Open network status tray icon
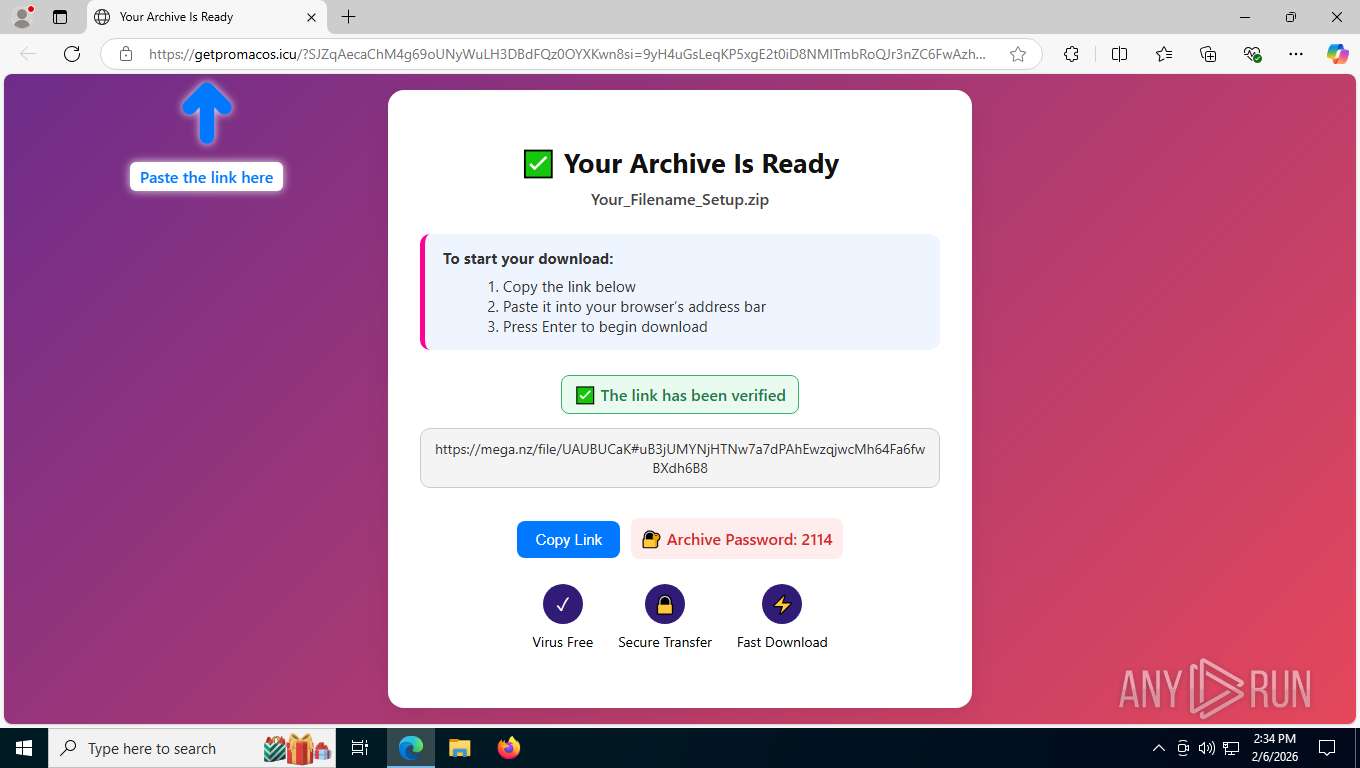This screenshot has width=1360, height=768. pyautogui.click(x=1232, y=748)
